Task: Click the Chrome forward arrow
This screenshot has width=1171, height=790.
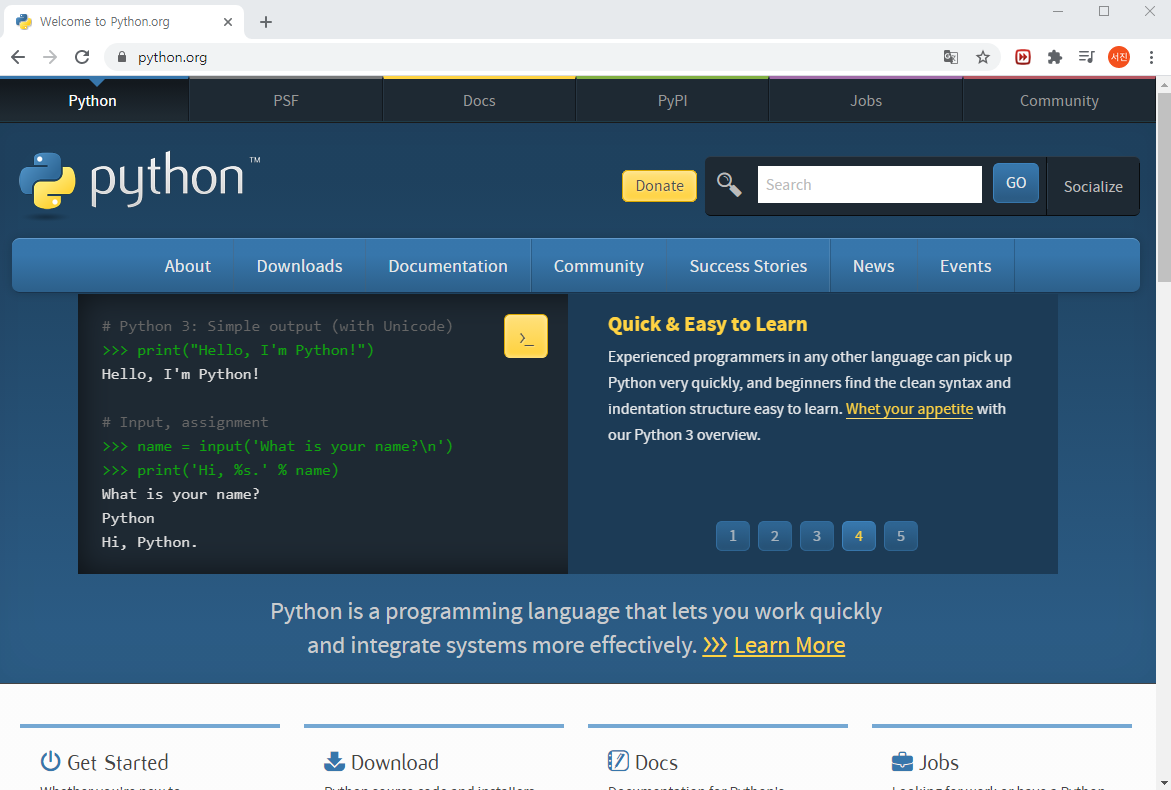Action: click(50, 57)
